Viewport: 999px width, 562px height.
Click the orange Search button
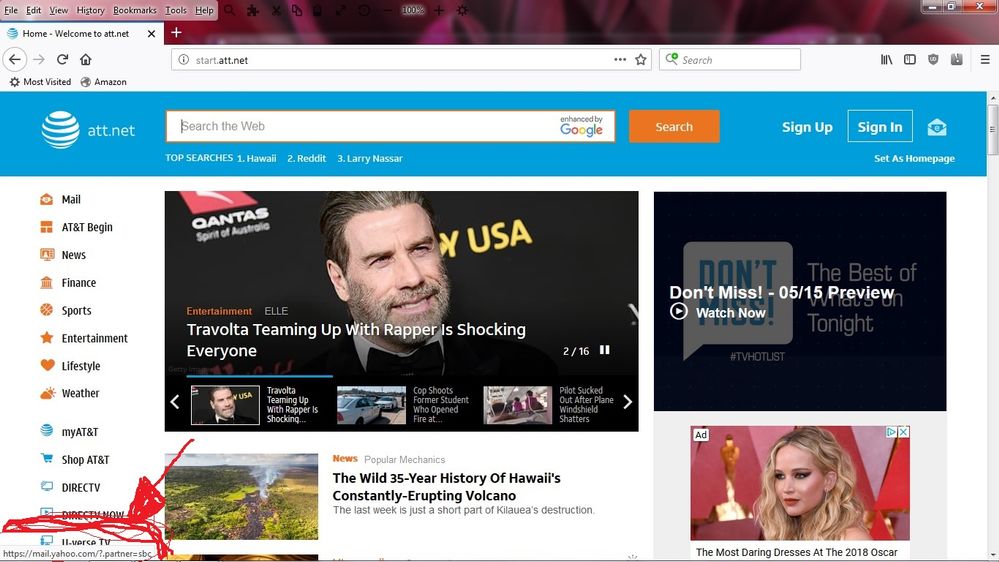pos(674,126)
